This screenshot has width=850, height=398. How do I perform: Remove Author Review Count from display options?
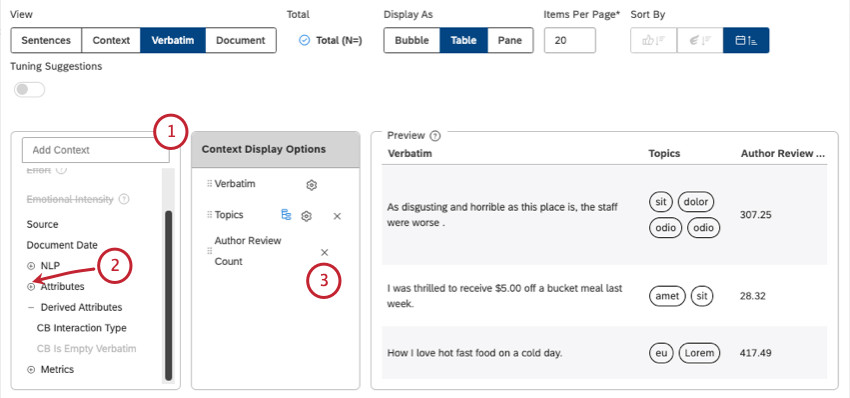pos(325,252)
